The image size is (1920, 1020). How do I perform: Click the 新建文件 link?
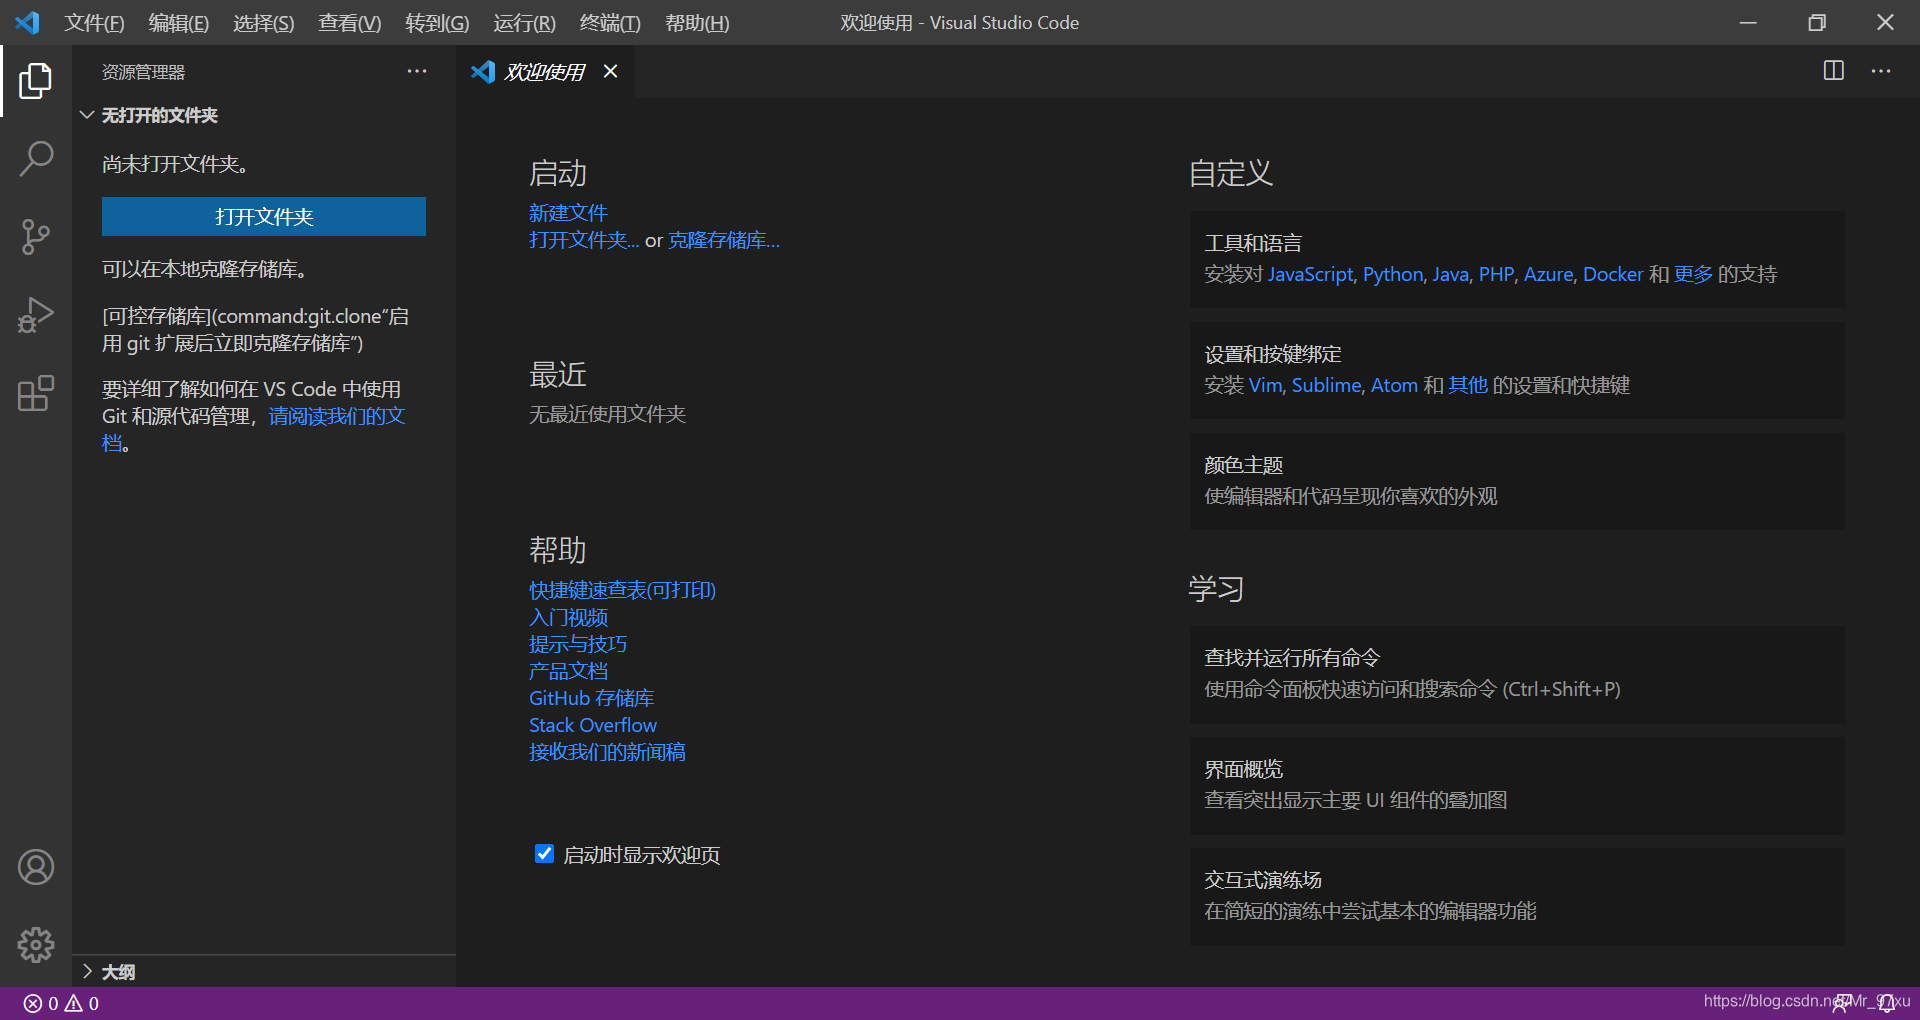click(x=568, y=213)
